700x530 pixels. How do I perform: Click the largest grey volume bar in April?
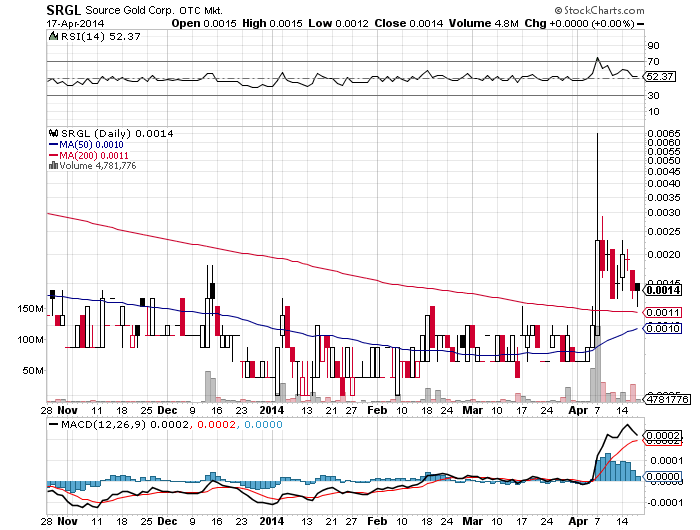click(x=597, y=364)
